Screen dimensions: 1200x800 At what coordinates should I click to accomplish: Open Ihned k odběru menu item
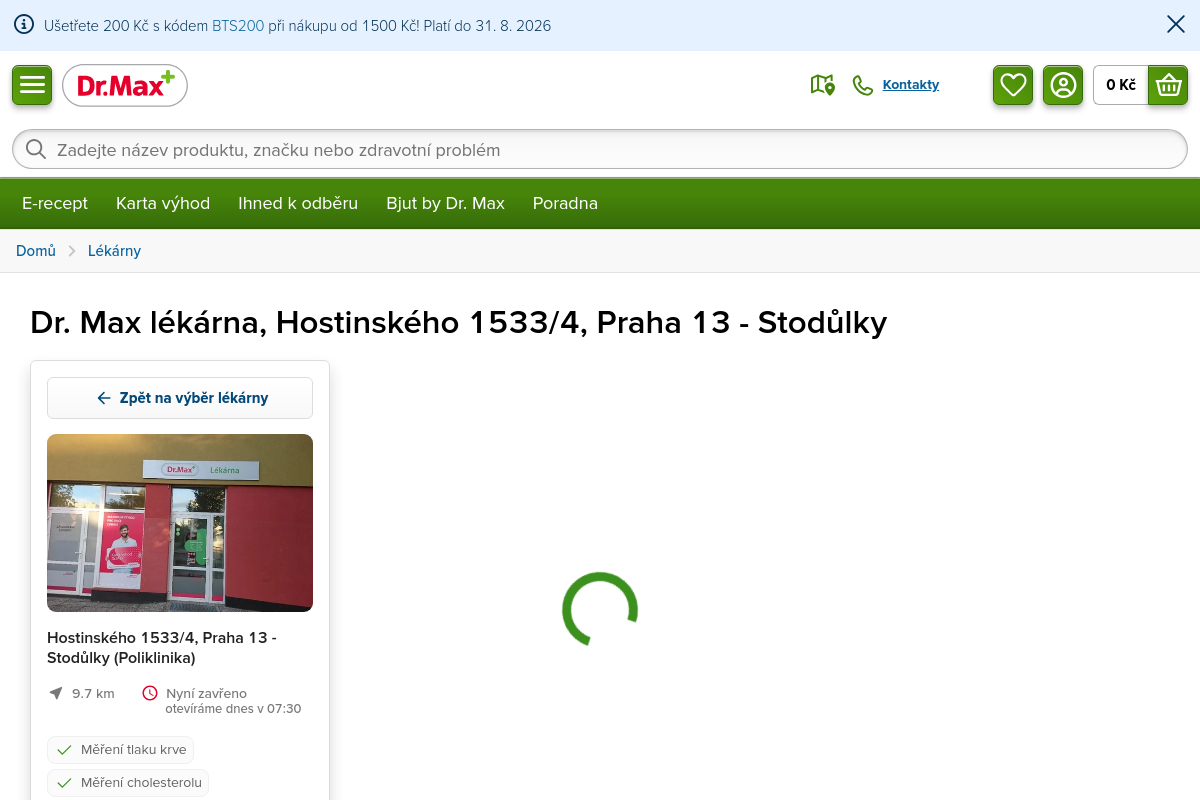pyautogui.click(x=298, y=203)
